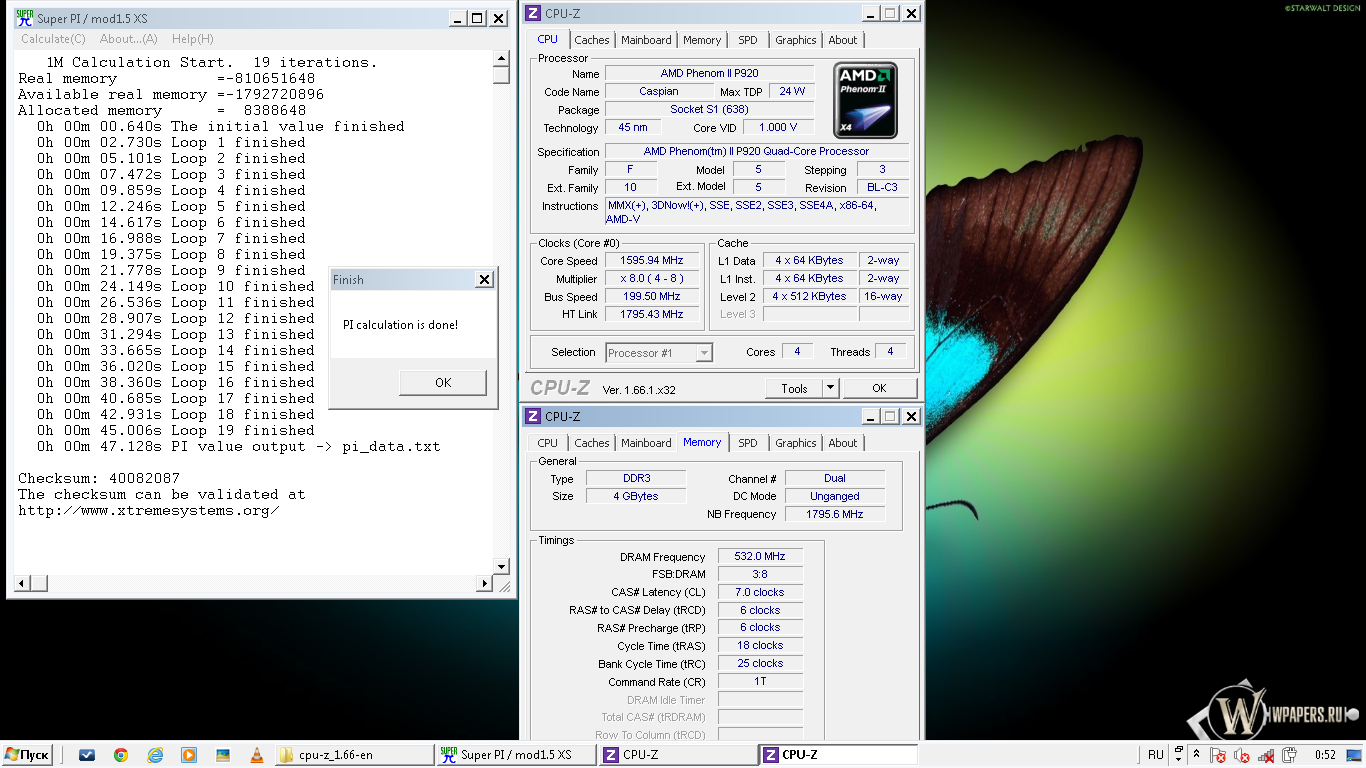Viewport: 1366px width, 768px height.
Task: Click Super PI horizontal scrollbar right arrow
Action: tap(485, 583)
